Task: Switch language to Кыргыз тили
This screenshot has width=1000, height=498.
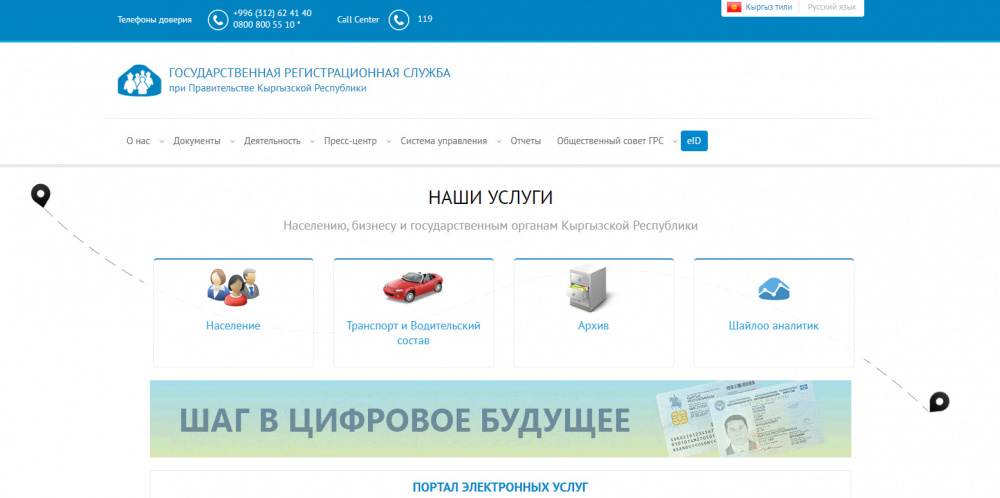Action: click(768, 8)
